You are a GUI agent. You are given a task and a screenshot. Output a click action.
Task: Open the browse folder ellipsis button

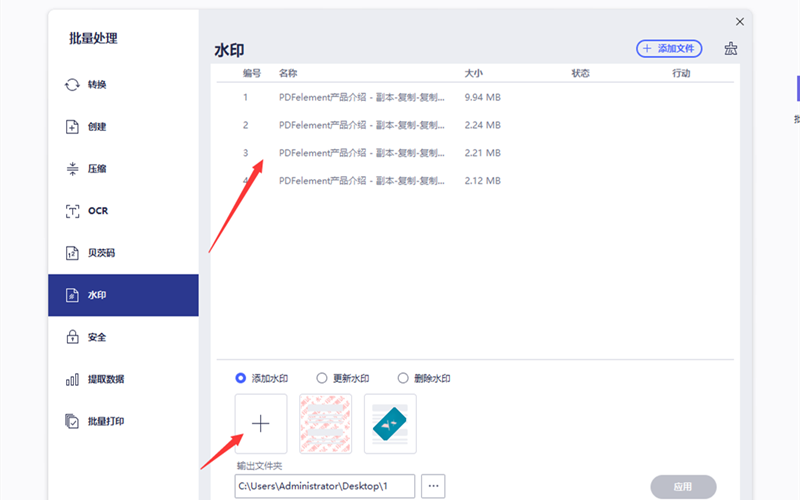click(x=433, y=486)
